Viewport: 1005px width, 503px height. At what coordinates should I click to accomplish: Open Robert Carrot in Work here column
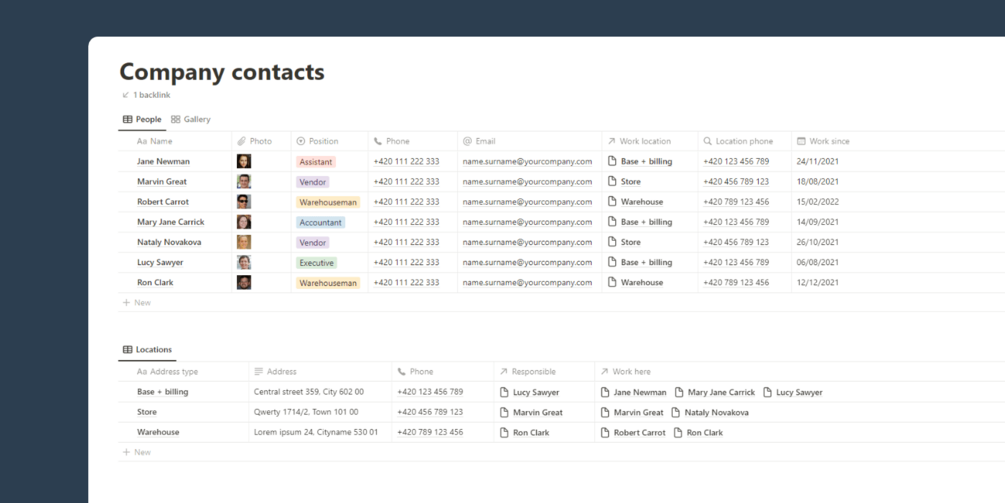633,433
